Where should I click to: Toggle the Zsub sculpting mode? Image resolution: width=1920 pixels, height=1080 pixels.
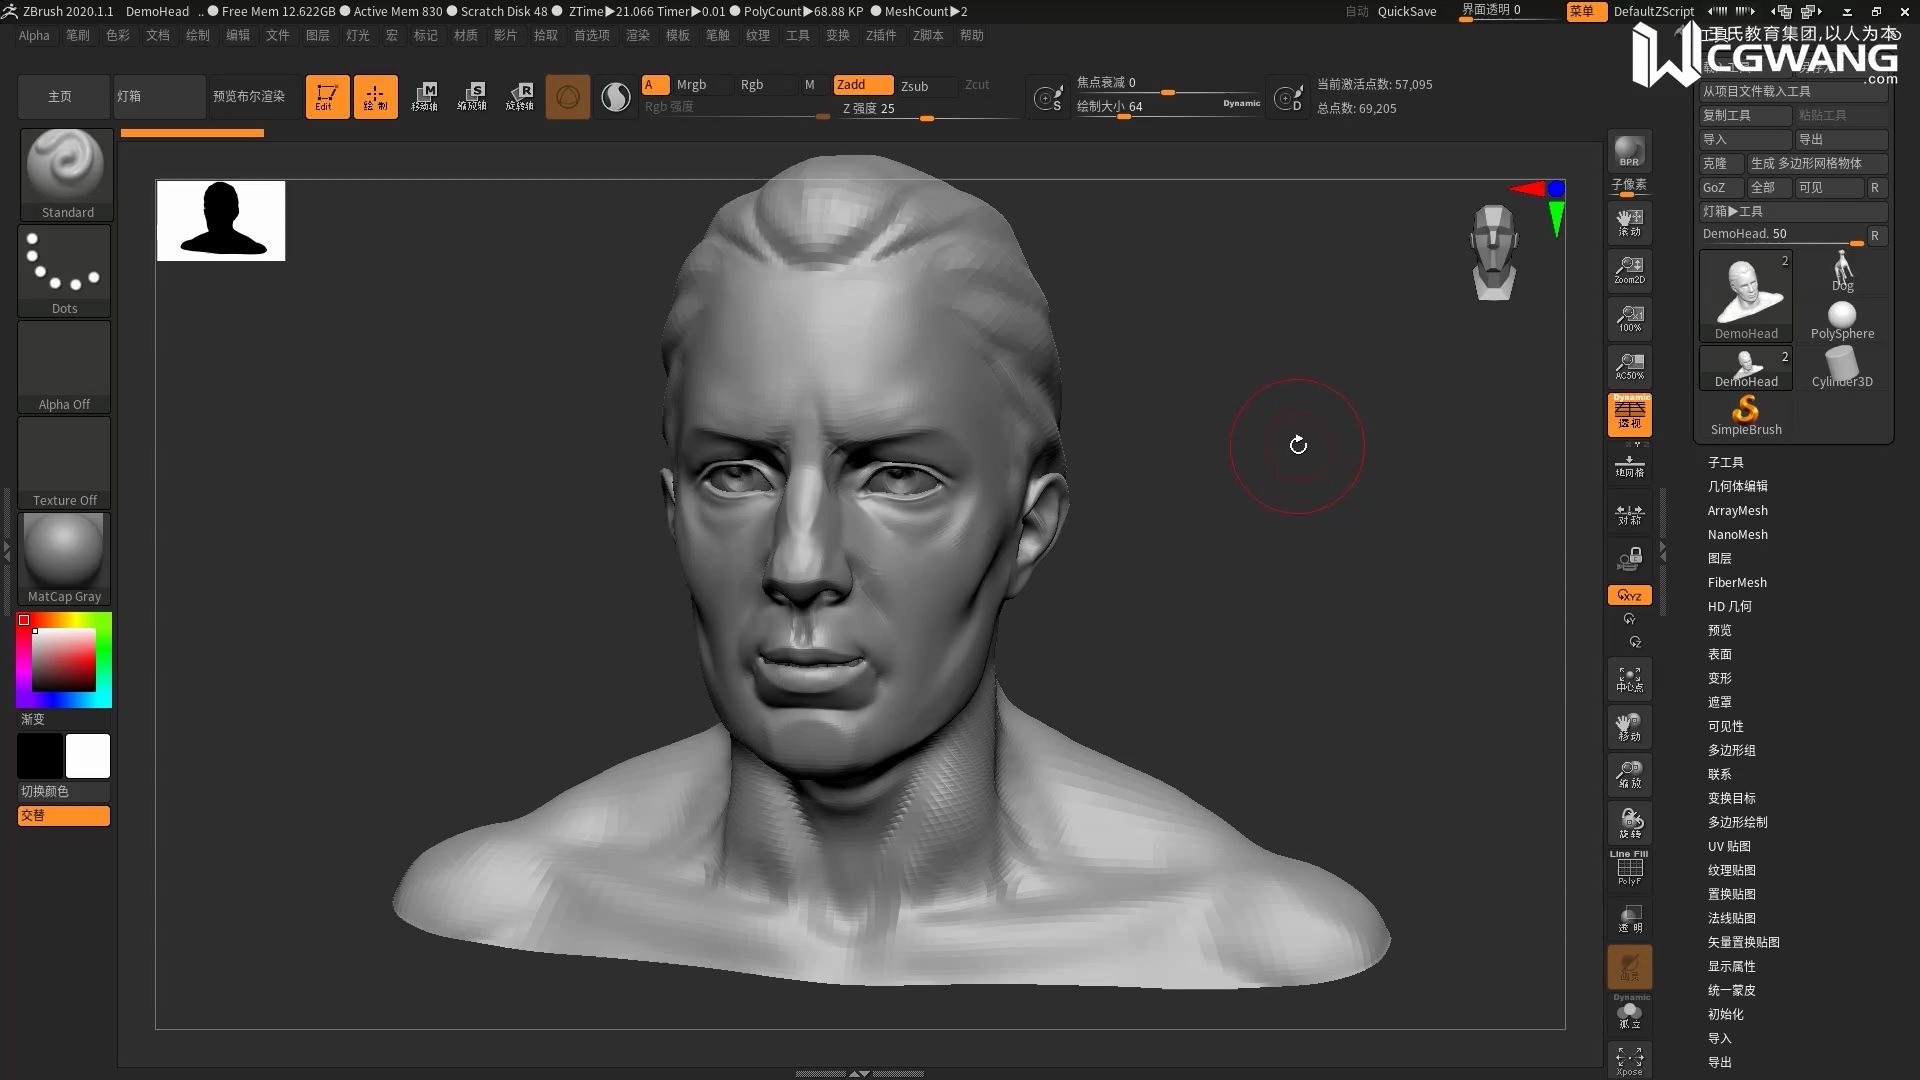click(x=914, y=84)
